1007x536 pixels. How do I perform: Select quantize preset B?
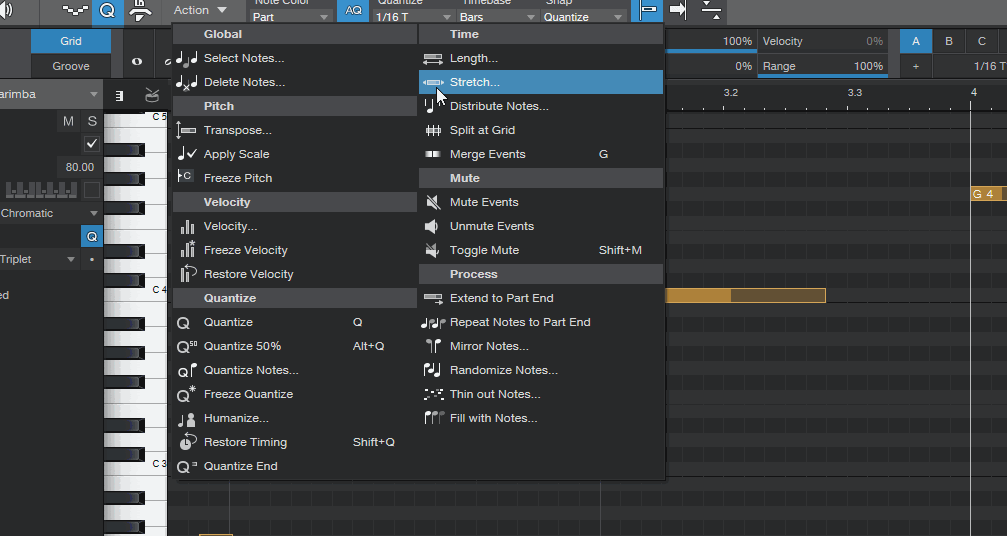949,41
